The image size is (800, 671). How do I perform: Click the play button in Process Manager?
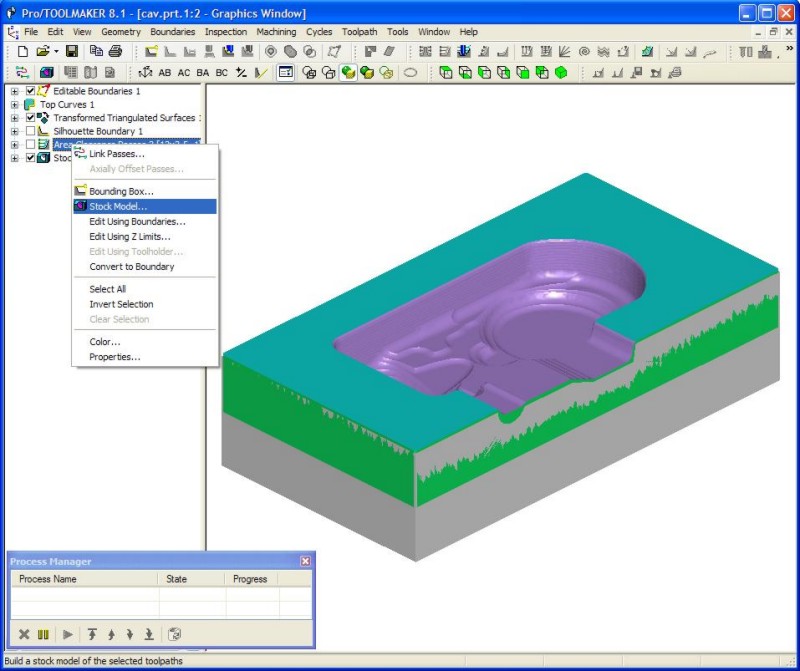click(x=67, y=634)
